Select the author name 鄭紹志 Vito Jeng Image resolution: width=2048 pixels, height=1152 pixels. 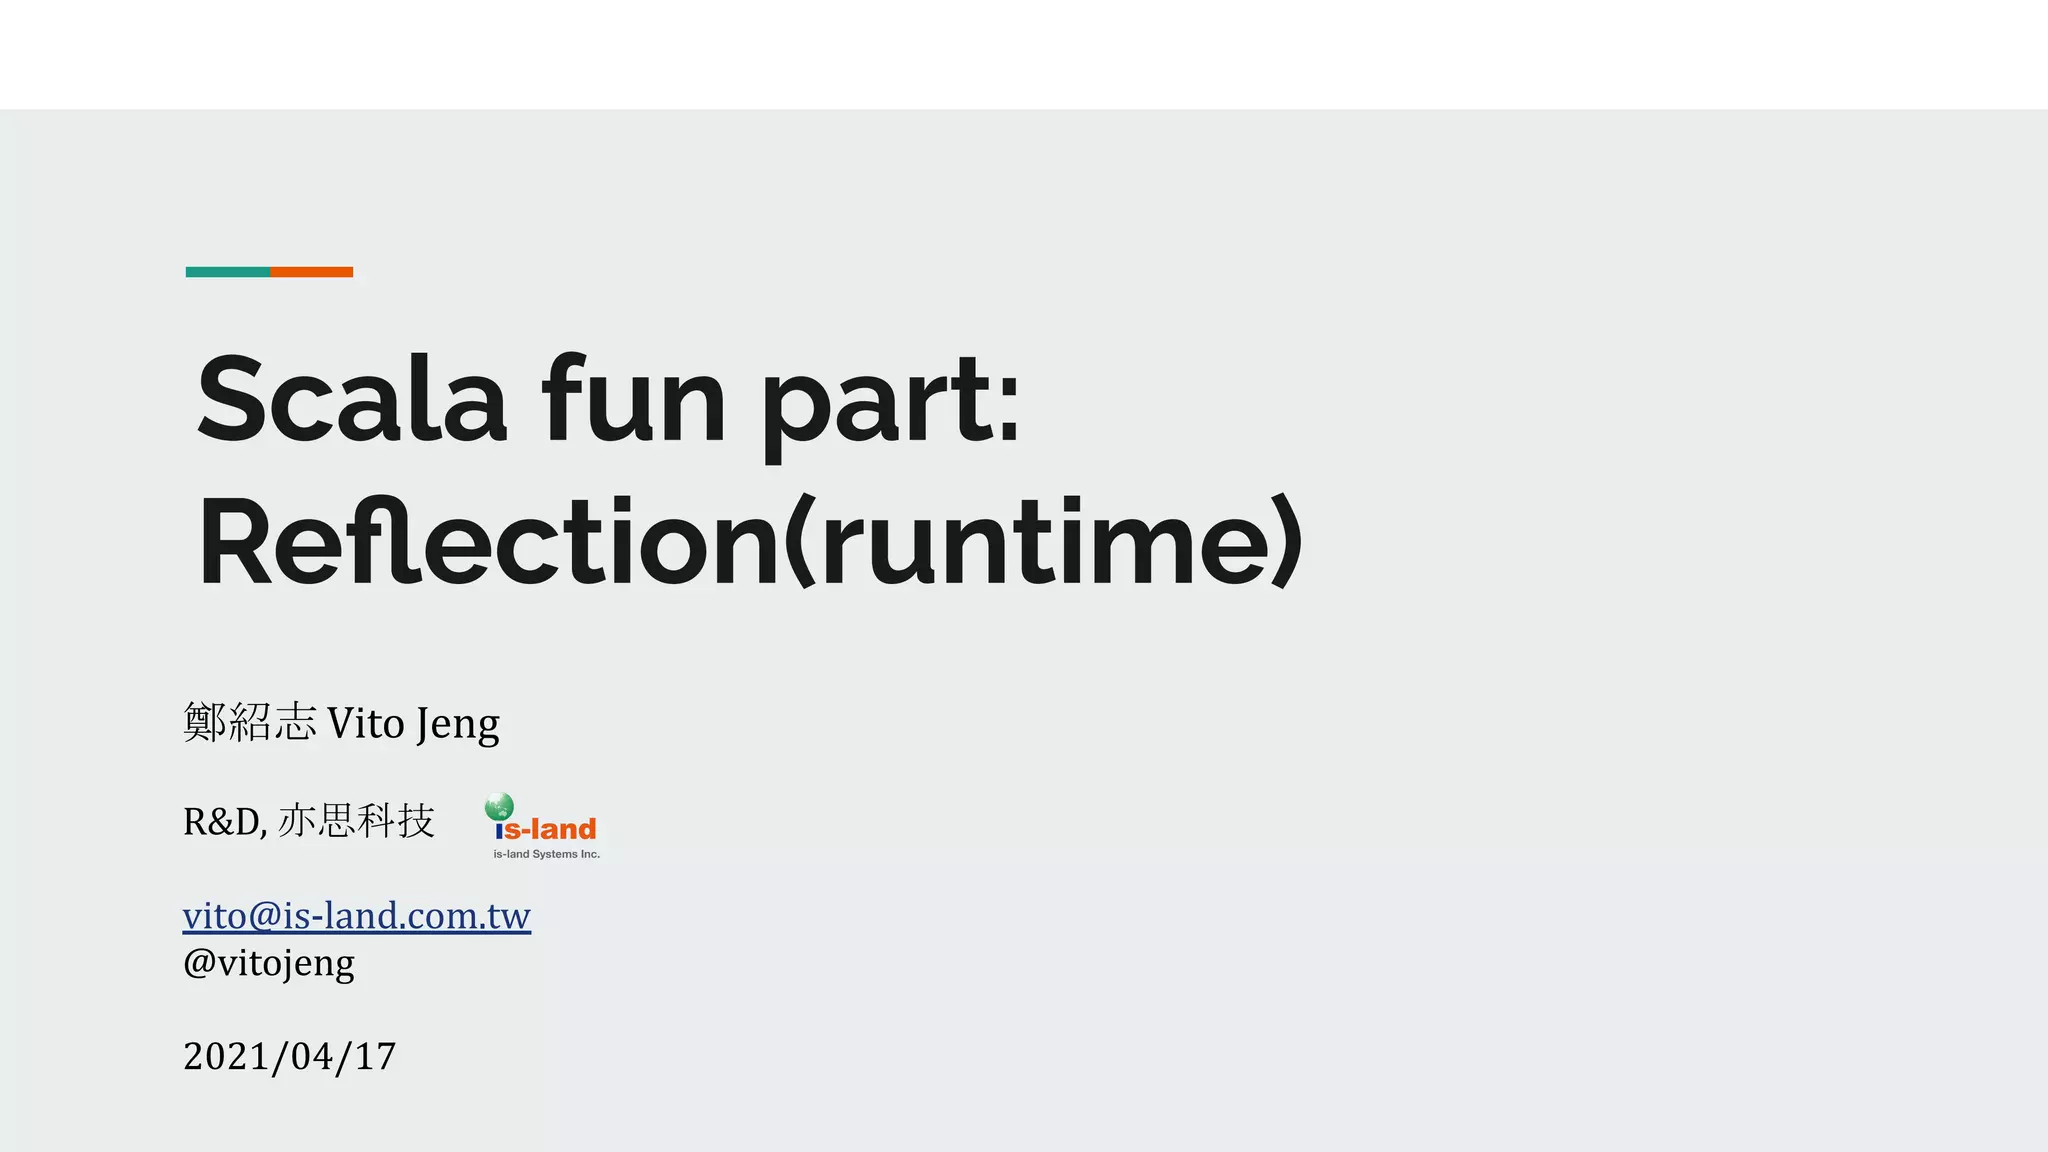341,723
